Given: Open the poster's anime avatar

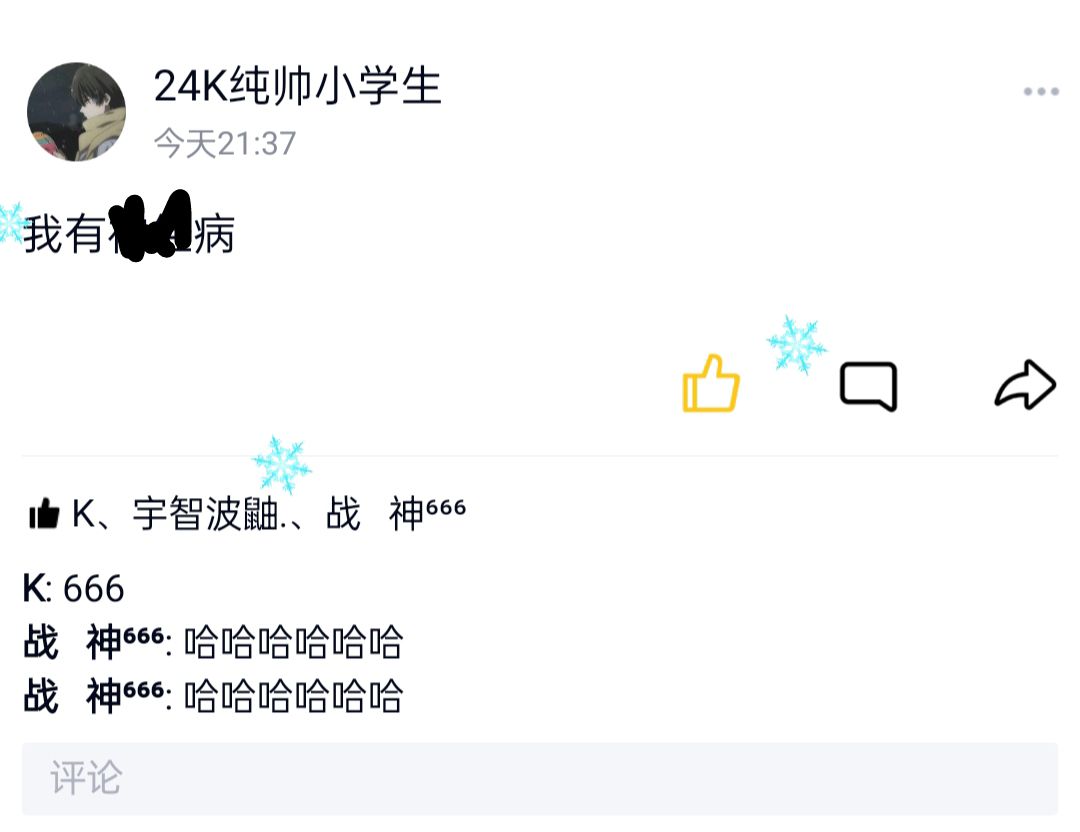Looking at the screenshot, I should (x=76, y=112).
